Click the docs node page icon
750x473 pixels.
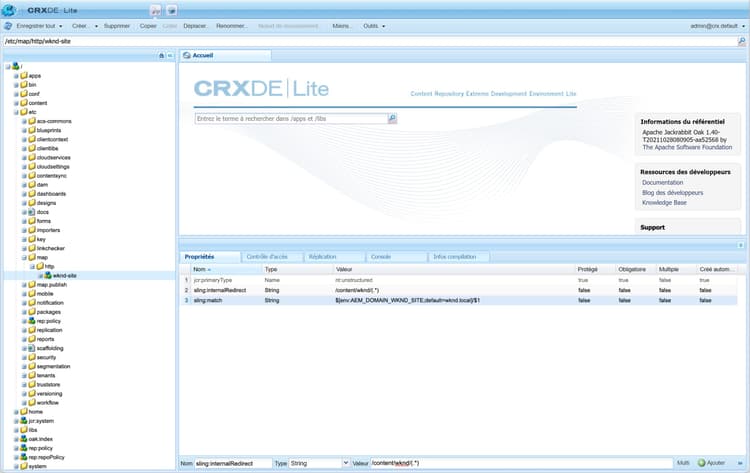(x=32, y=212)
